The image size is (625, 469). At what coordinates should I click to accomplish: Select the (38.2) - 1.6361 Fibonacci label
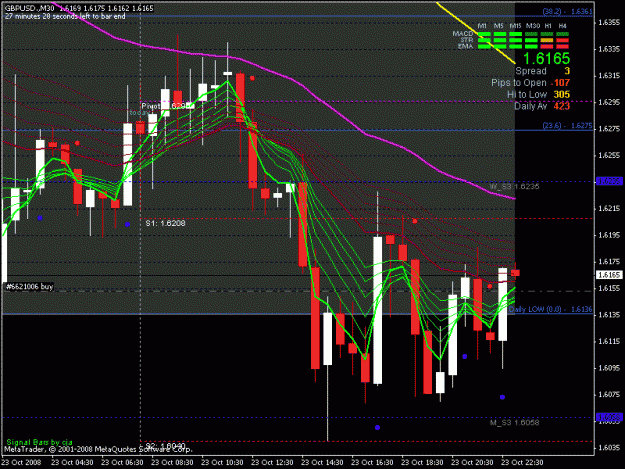click(568, 12)
